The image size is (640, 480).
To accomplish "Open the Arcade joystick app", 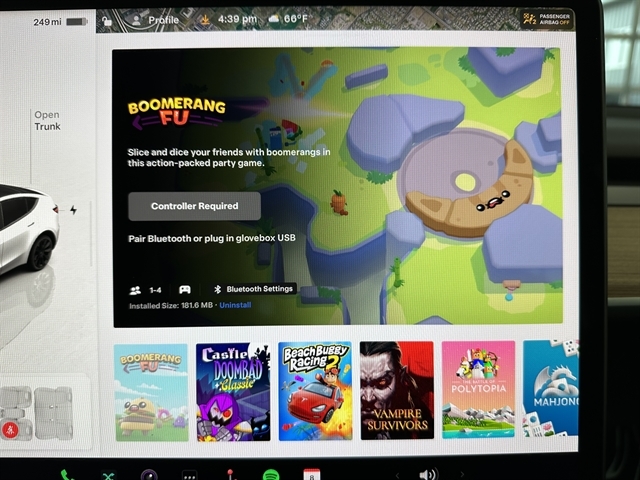I will [x=231, y=475].
